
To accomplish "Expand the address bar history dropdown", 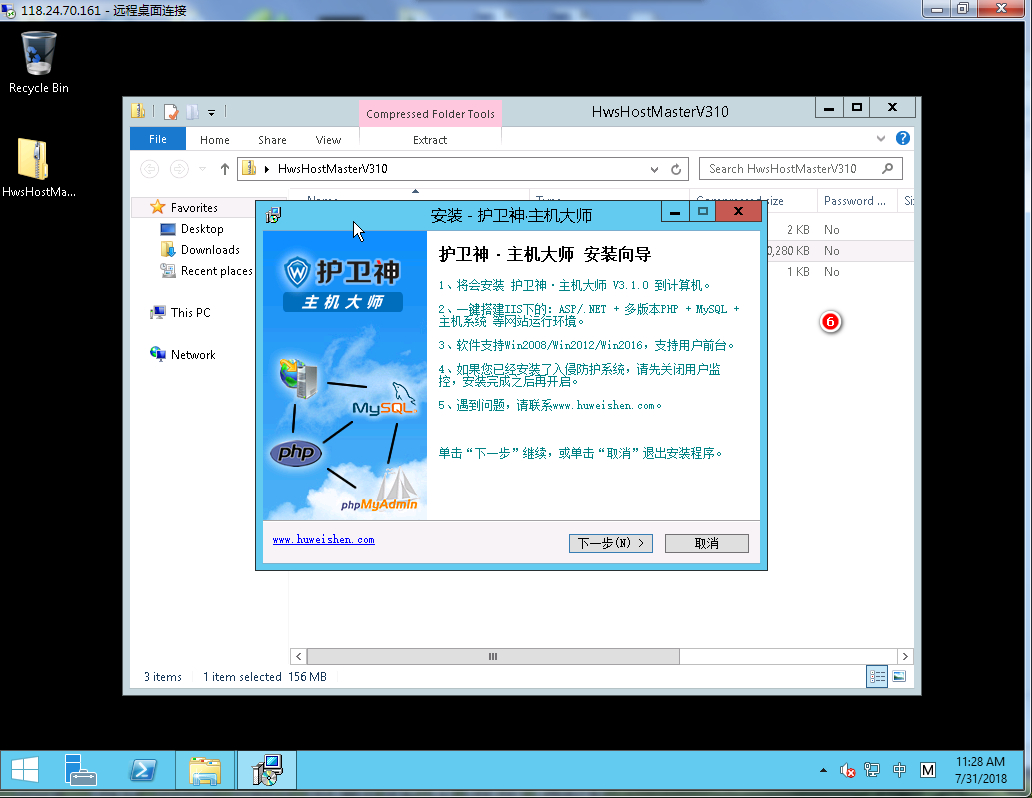I will (654, 170).
